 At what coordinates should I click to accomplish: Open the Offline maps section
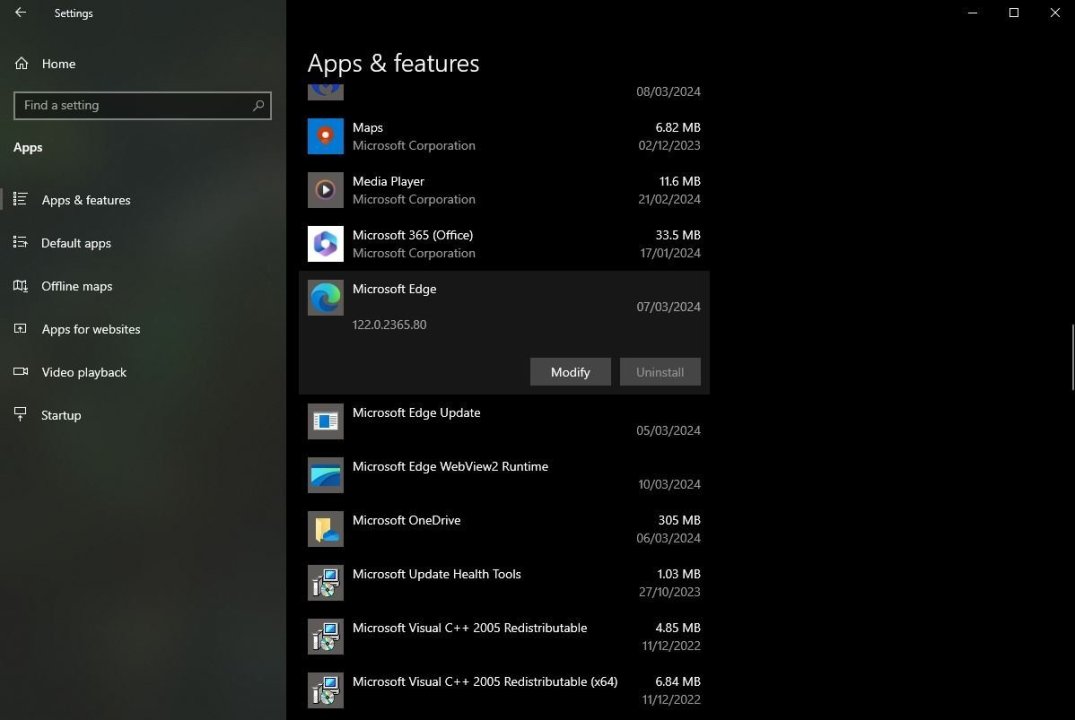click(x=77, y=286)
